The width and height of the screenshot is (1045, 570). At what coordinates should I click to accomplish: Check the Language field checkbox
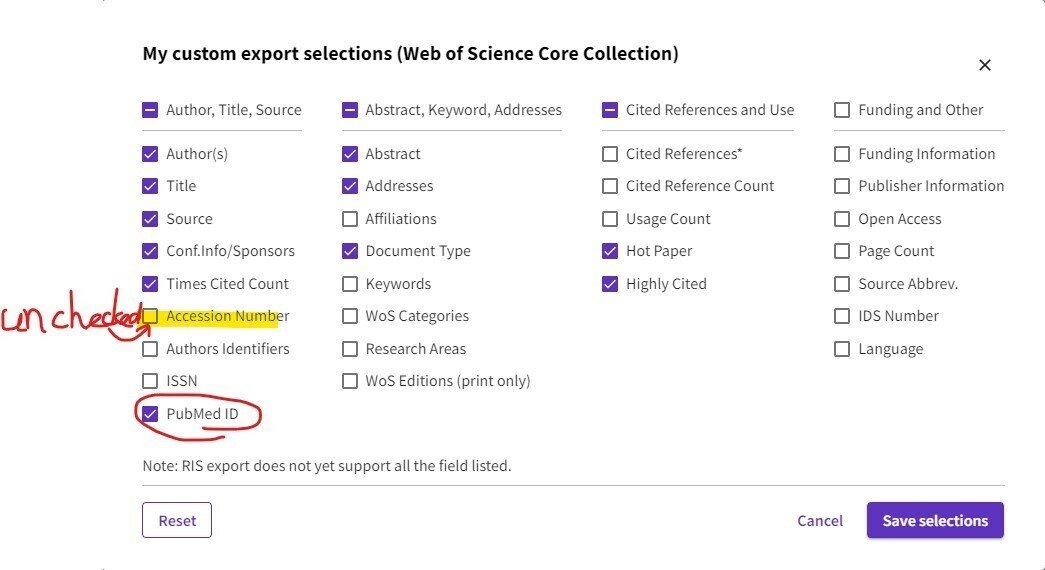[842, 349]
